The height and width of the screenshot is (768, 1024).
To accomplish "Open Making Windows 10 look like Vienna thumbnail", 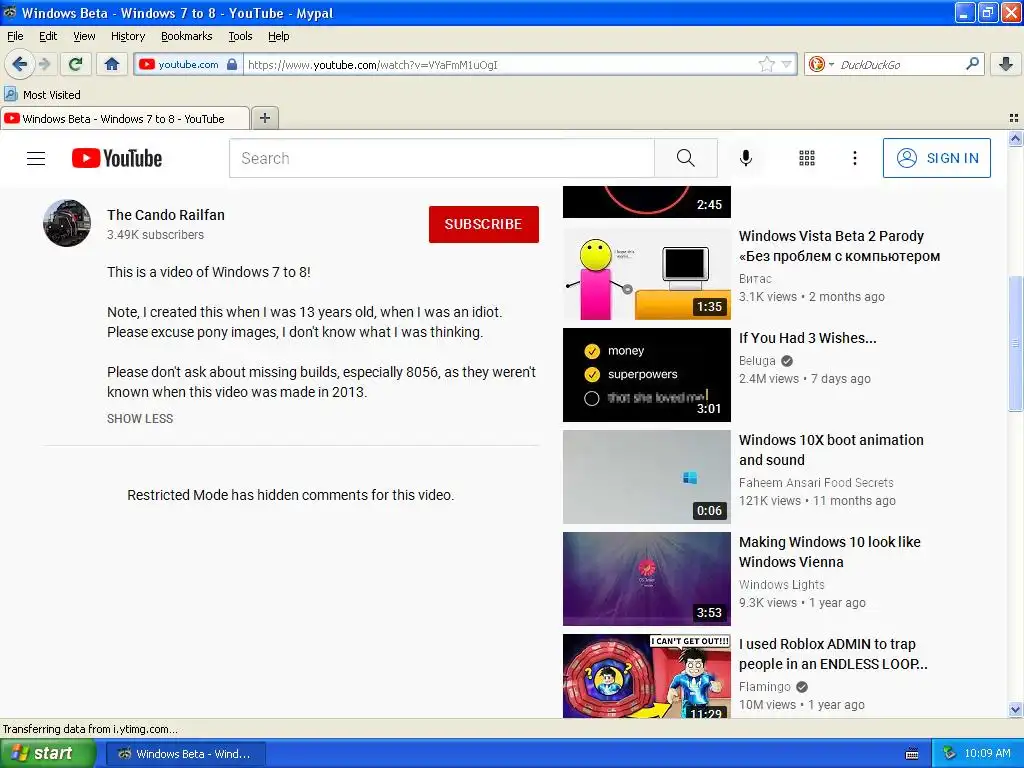I will pos(647,579).
